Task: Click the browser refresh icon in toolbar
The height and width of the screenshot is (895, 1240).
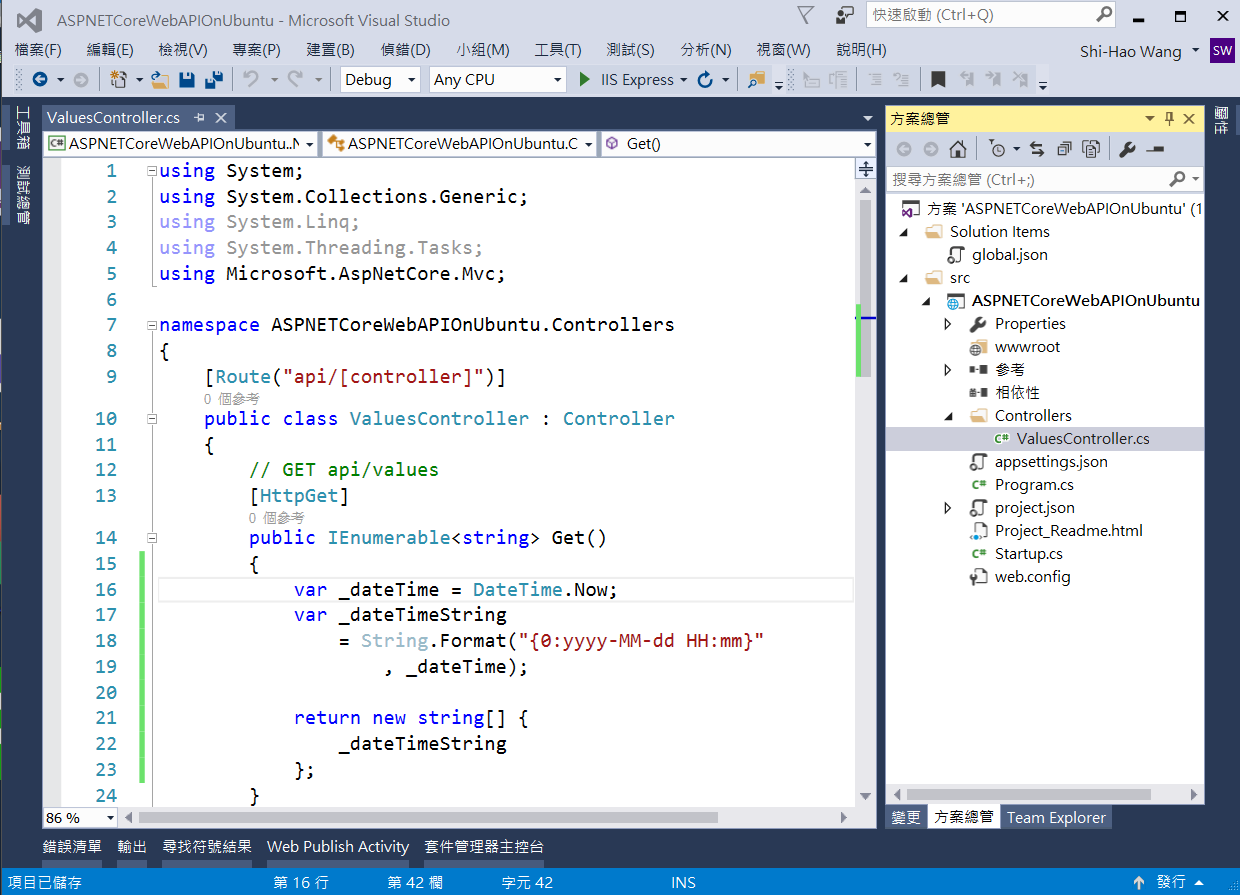Action: click(x=705, y=80)
